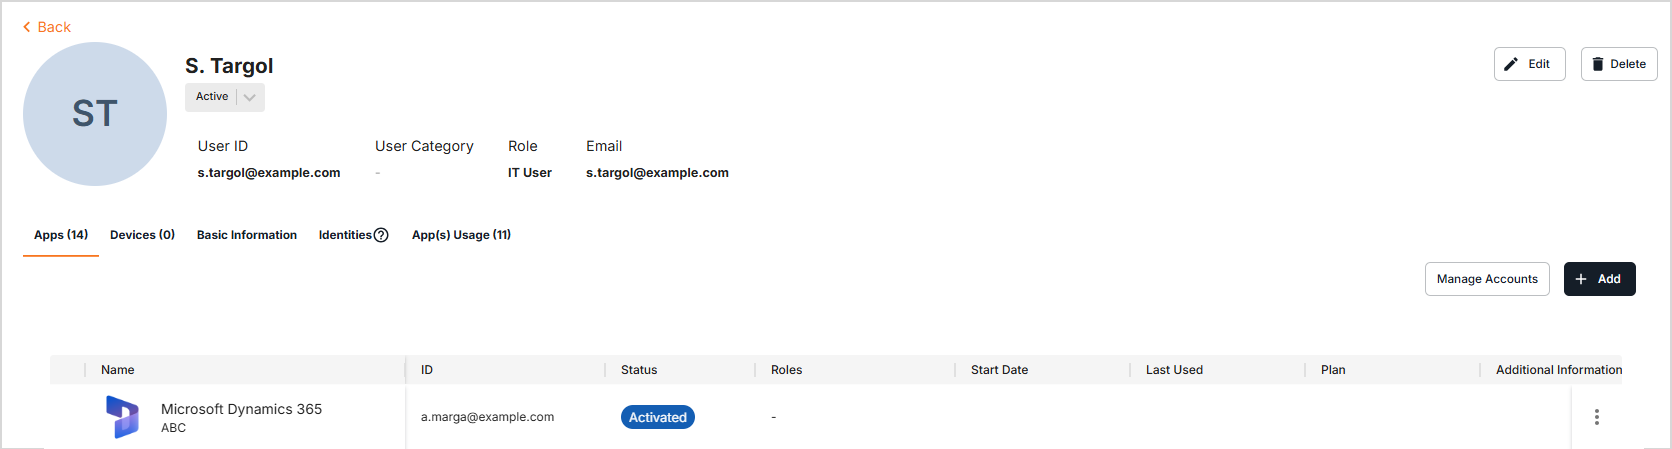Switch to the Devices (0) tab
Image resolution: width=1672 pixels, height=449 pixels.
click(142, 235)
